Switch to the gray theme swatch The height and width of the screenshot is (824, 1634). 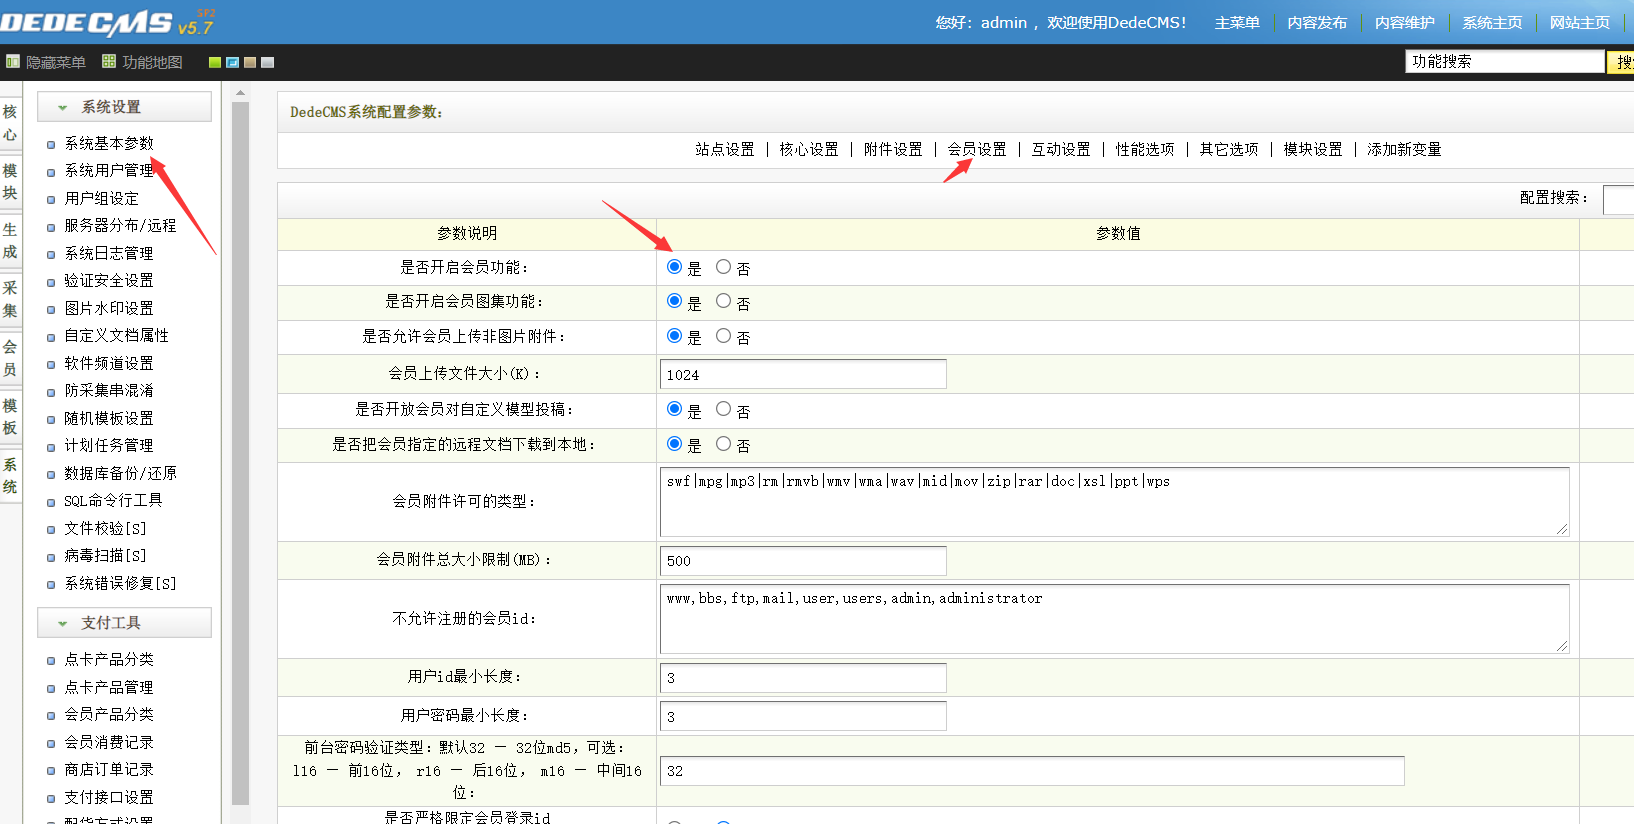coord(267,62)
